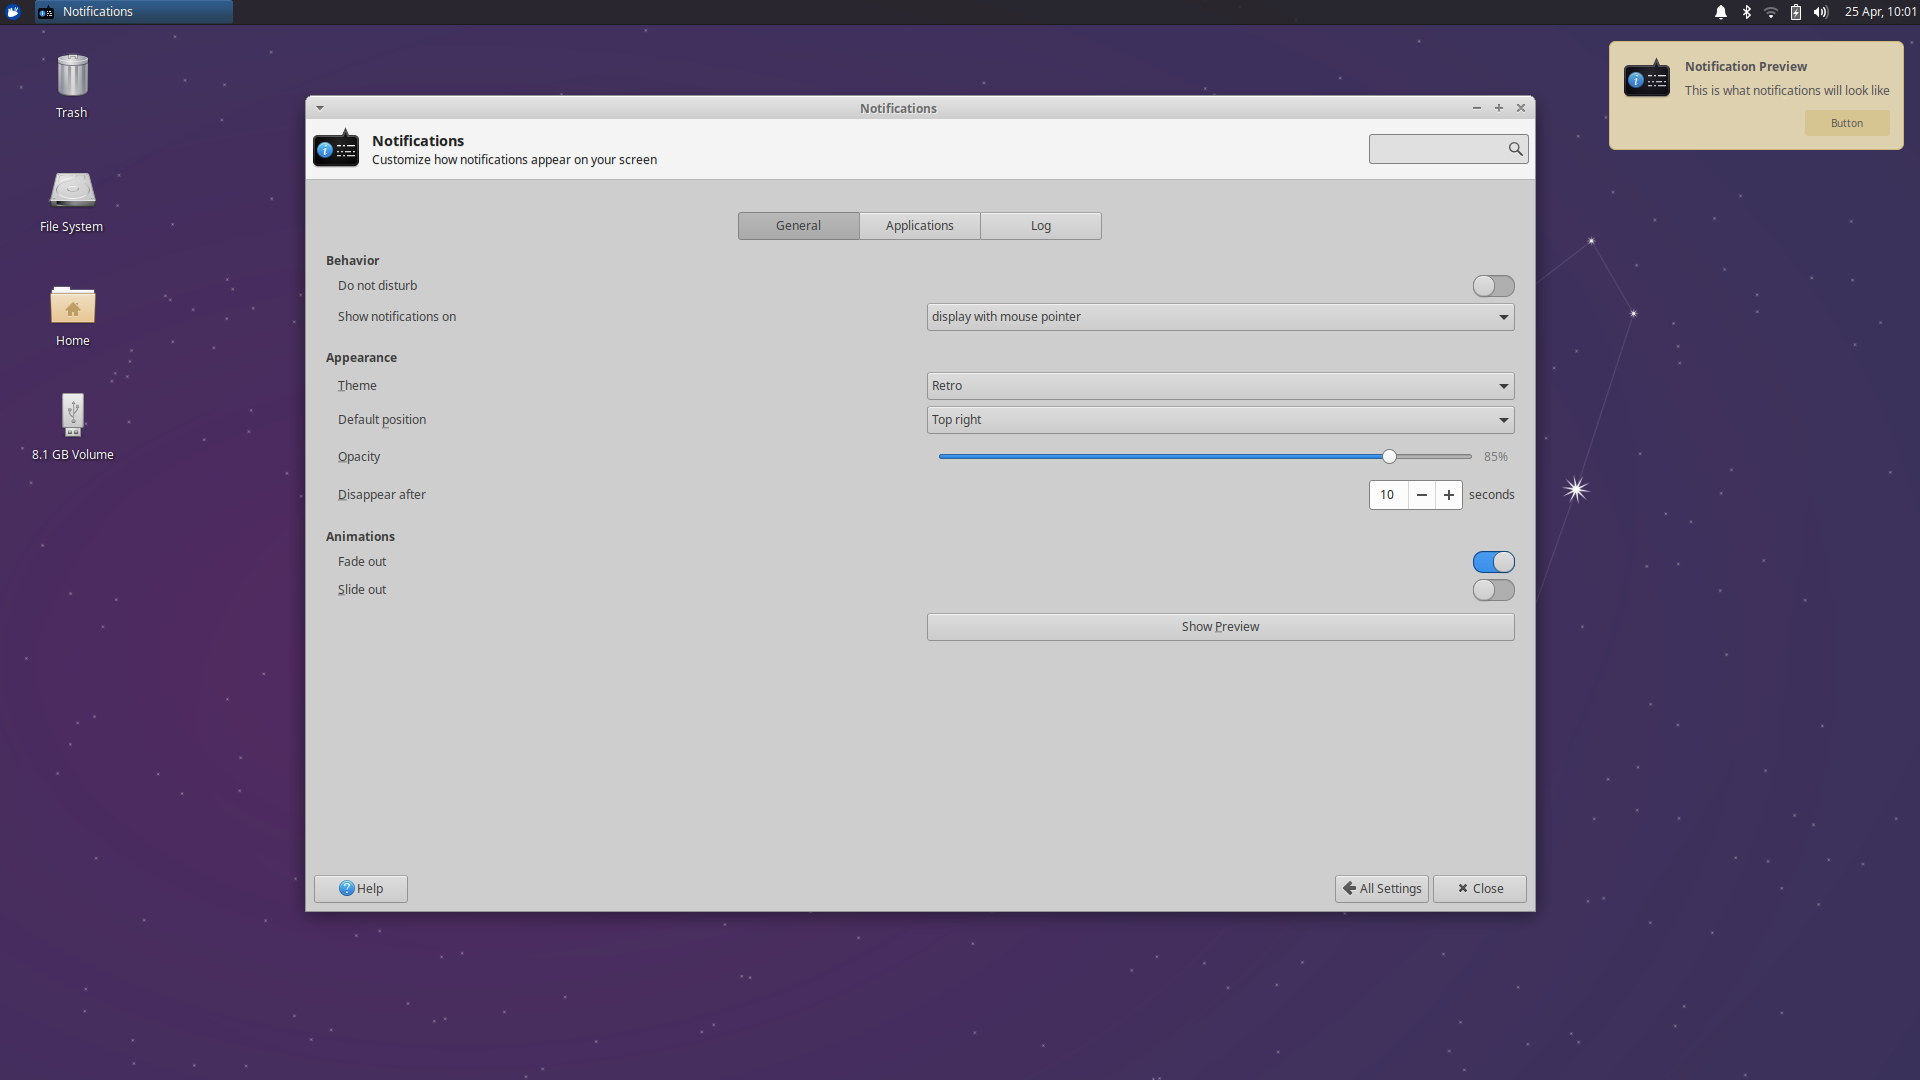
Task: Click the disappear after seconds value field
Action: pos(1388,495)
